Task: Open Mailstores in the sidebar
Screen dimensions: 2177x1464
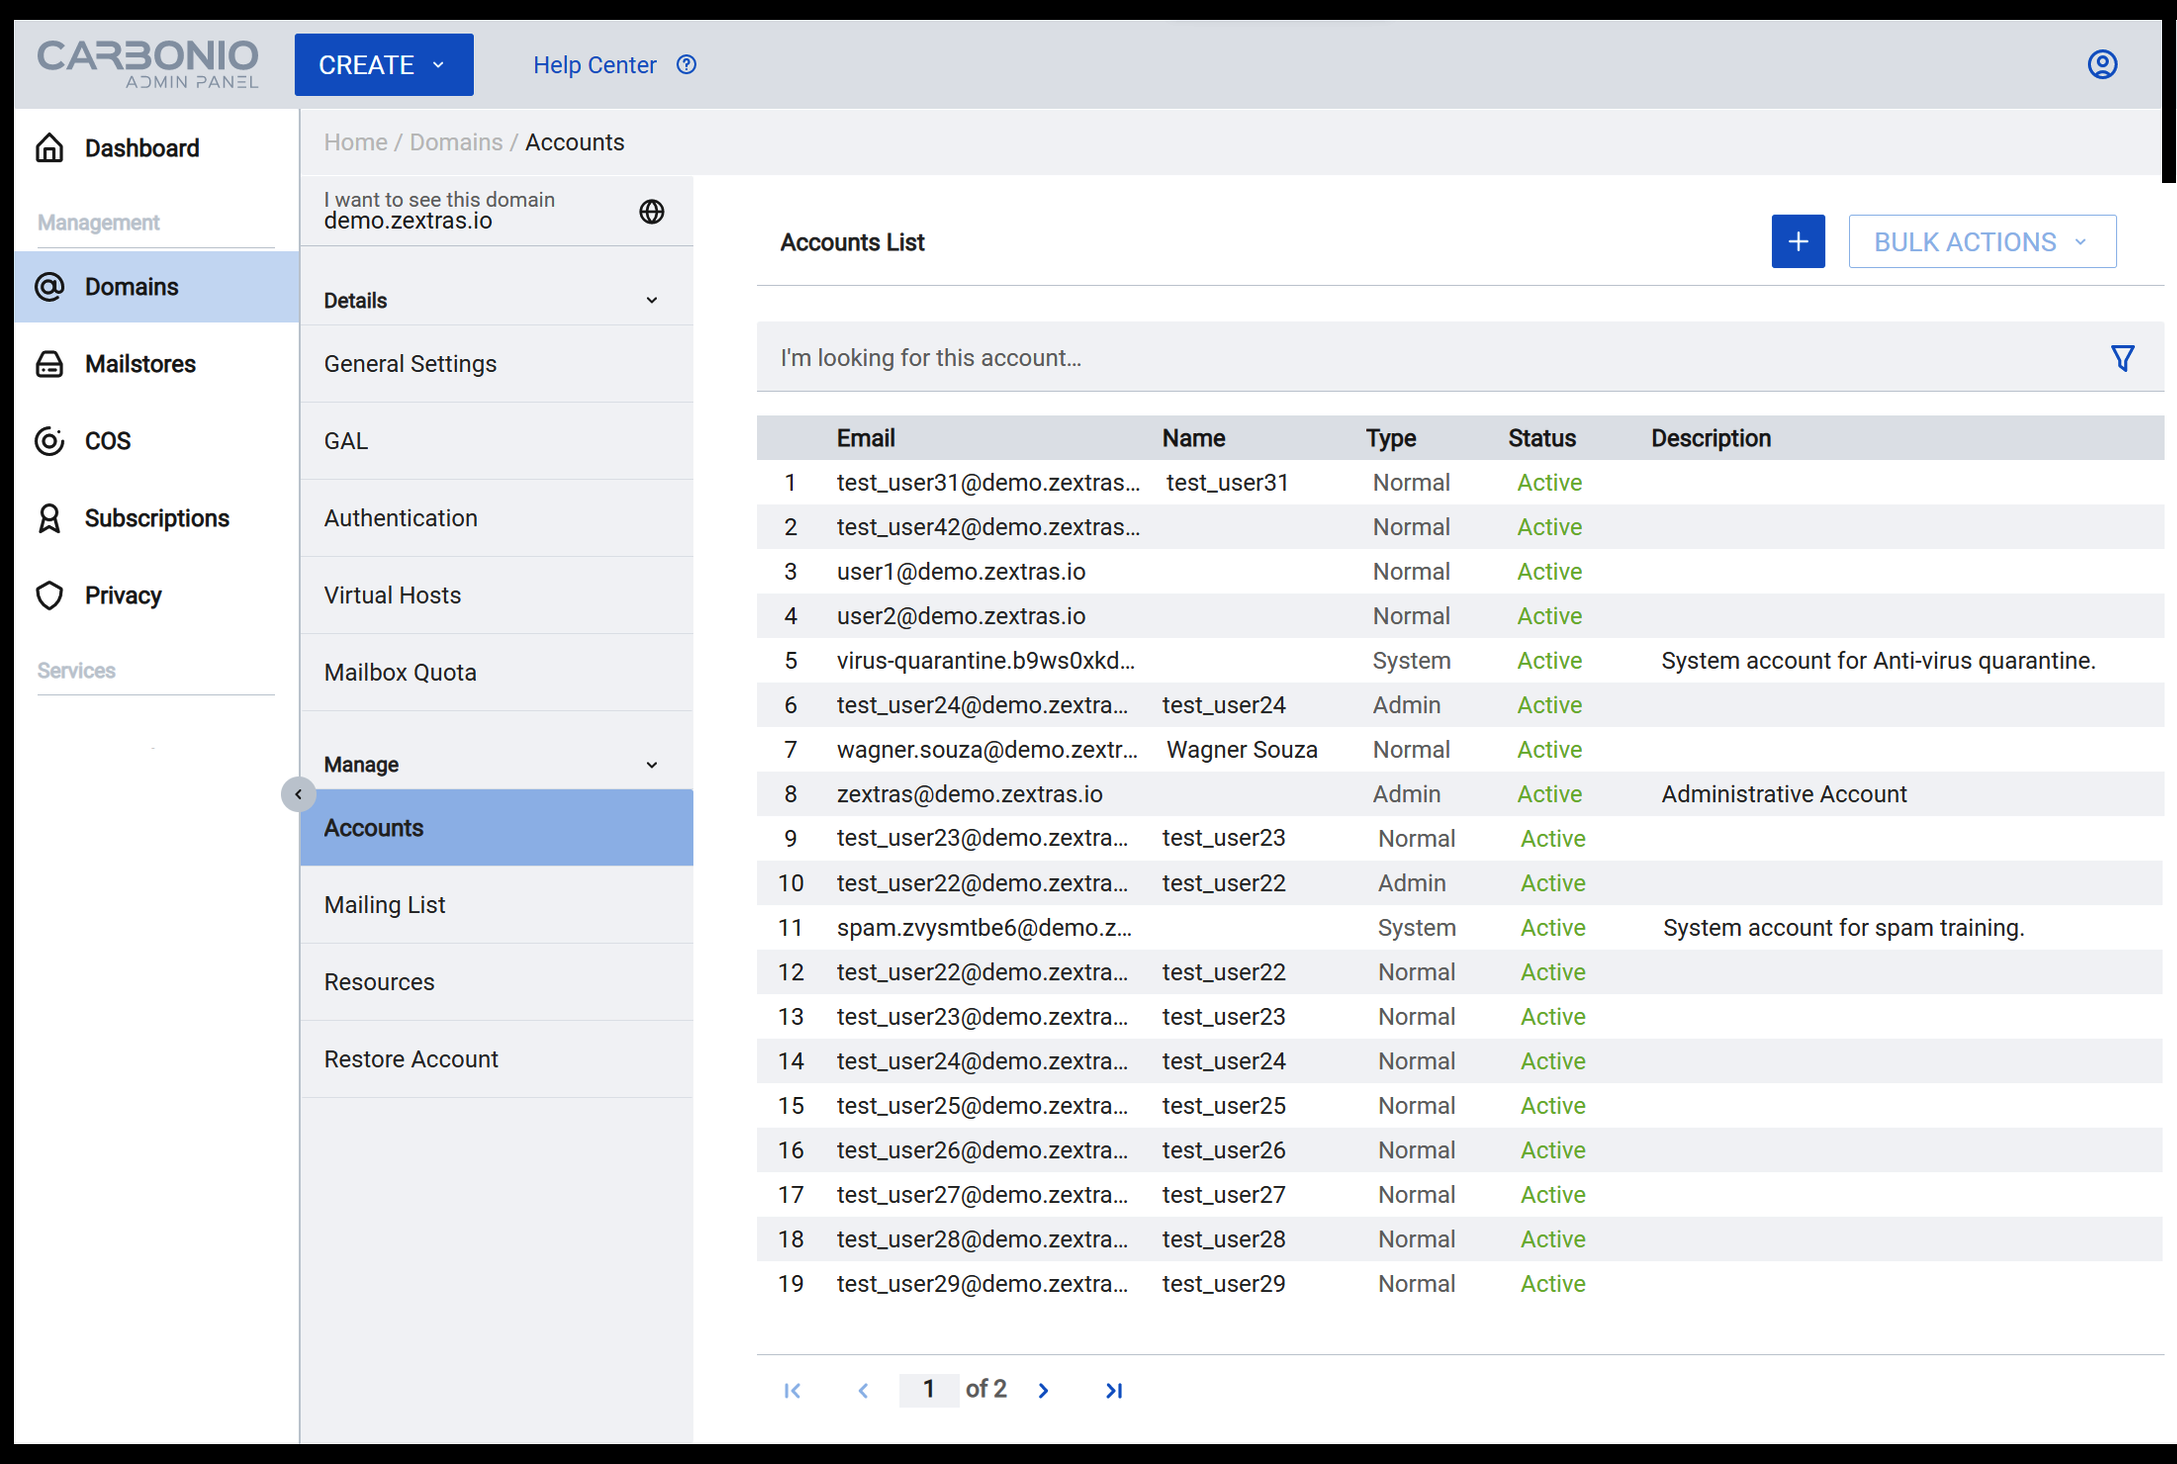Action: tap(140, 364)
